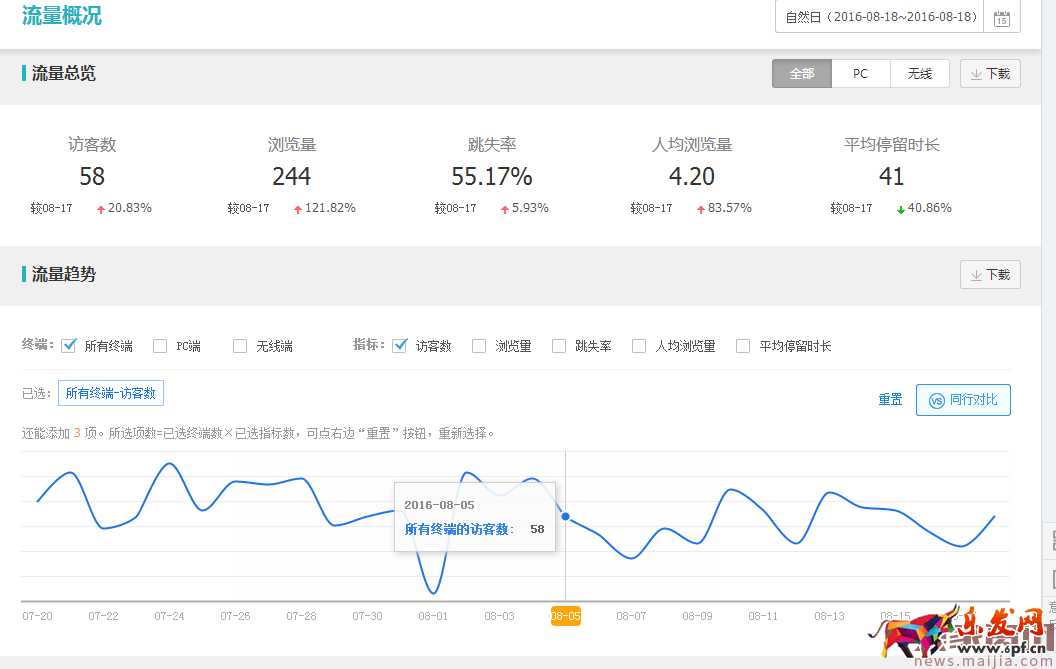
Task: Click the 下载 button in 流量总览
Action: [990, 74]
